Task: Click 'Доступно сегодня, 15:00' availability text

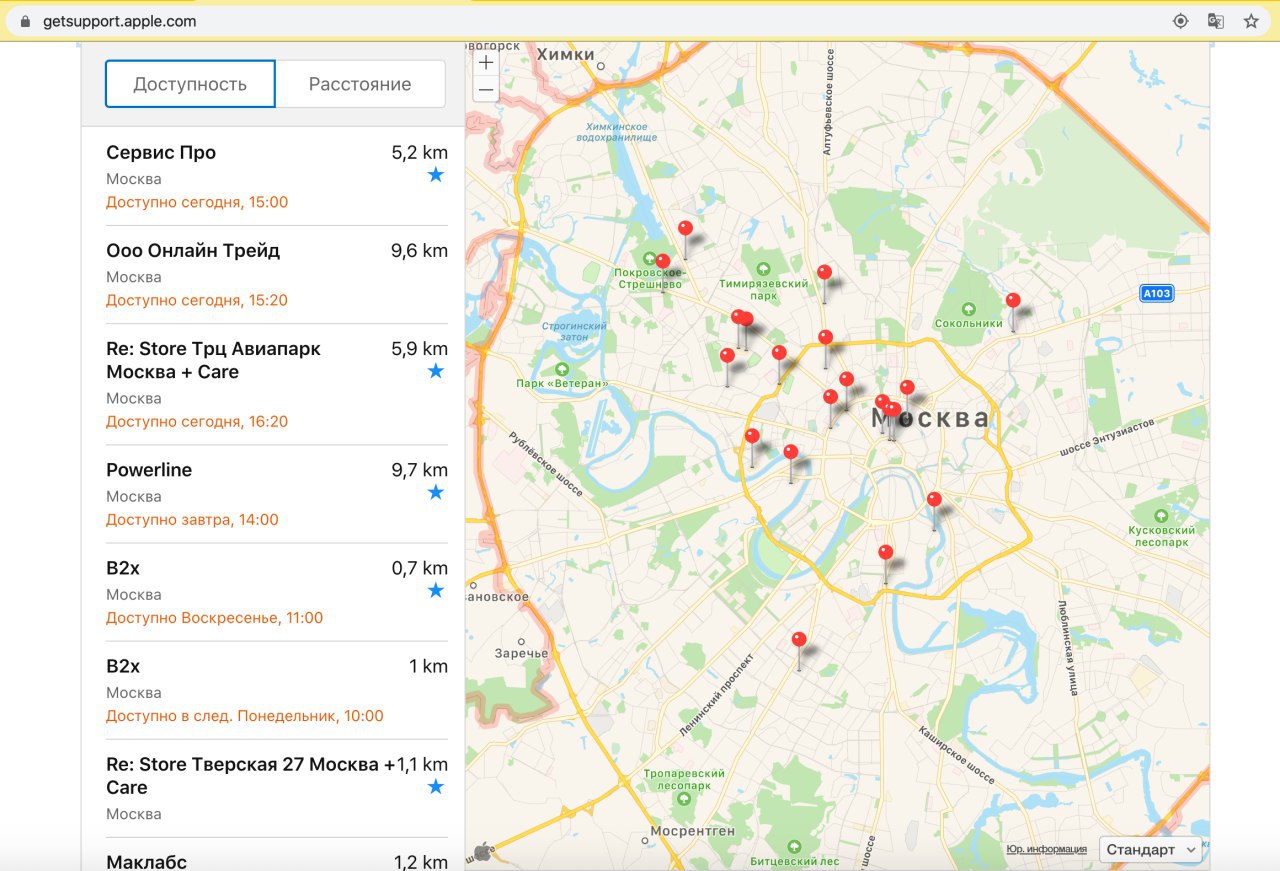Action: pos(197,202)
